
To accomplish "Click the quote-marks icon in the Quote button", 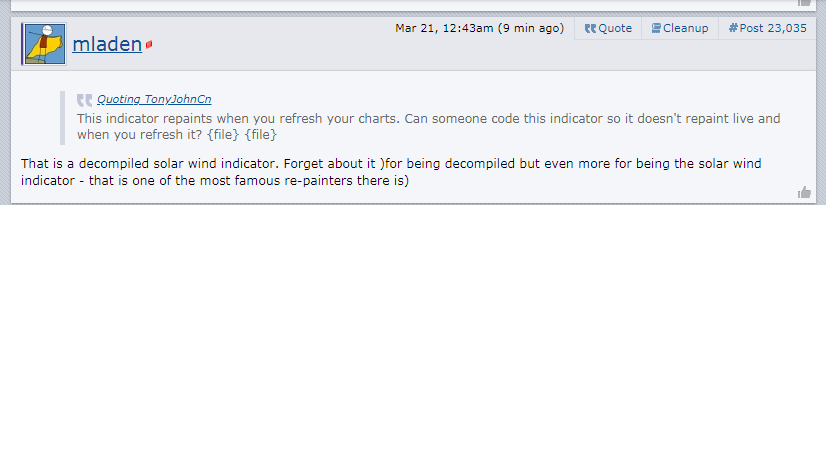I will 590,28.
